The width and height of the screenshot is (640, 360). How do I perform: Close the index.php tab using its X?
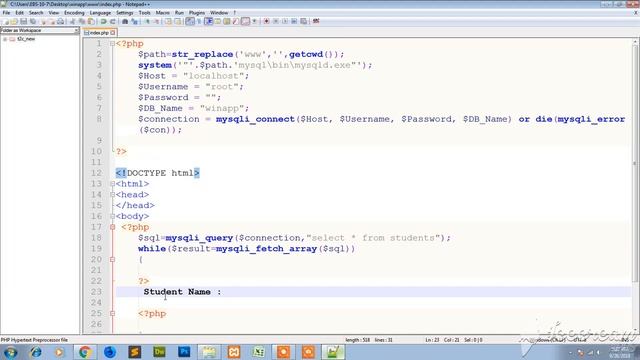[113, 33]
